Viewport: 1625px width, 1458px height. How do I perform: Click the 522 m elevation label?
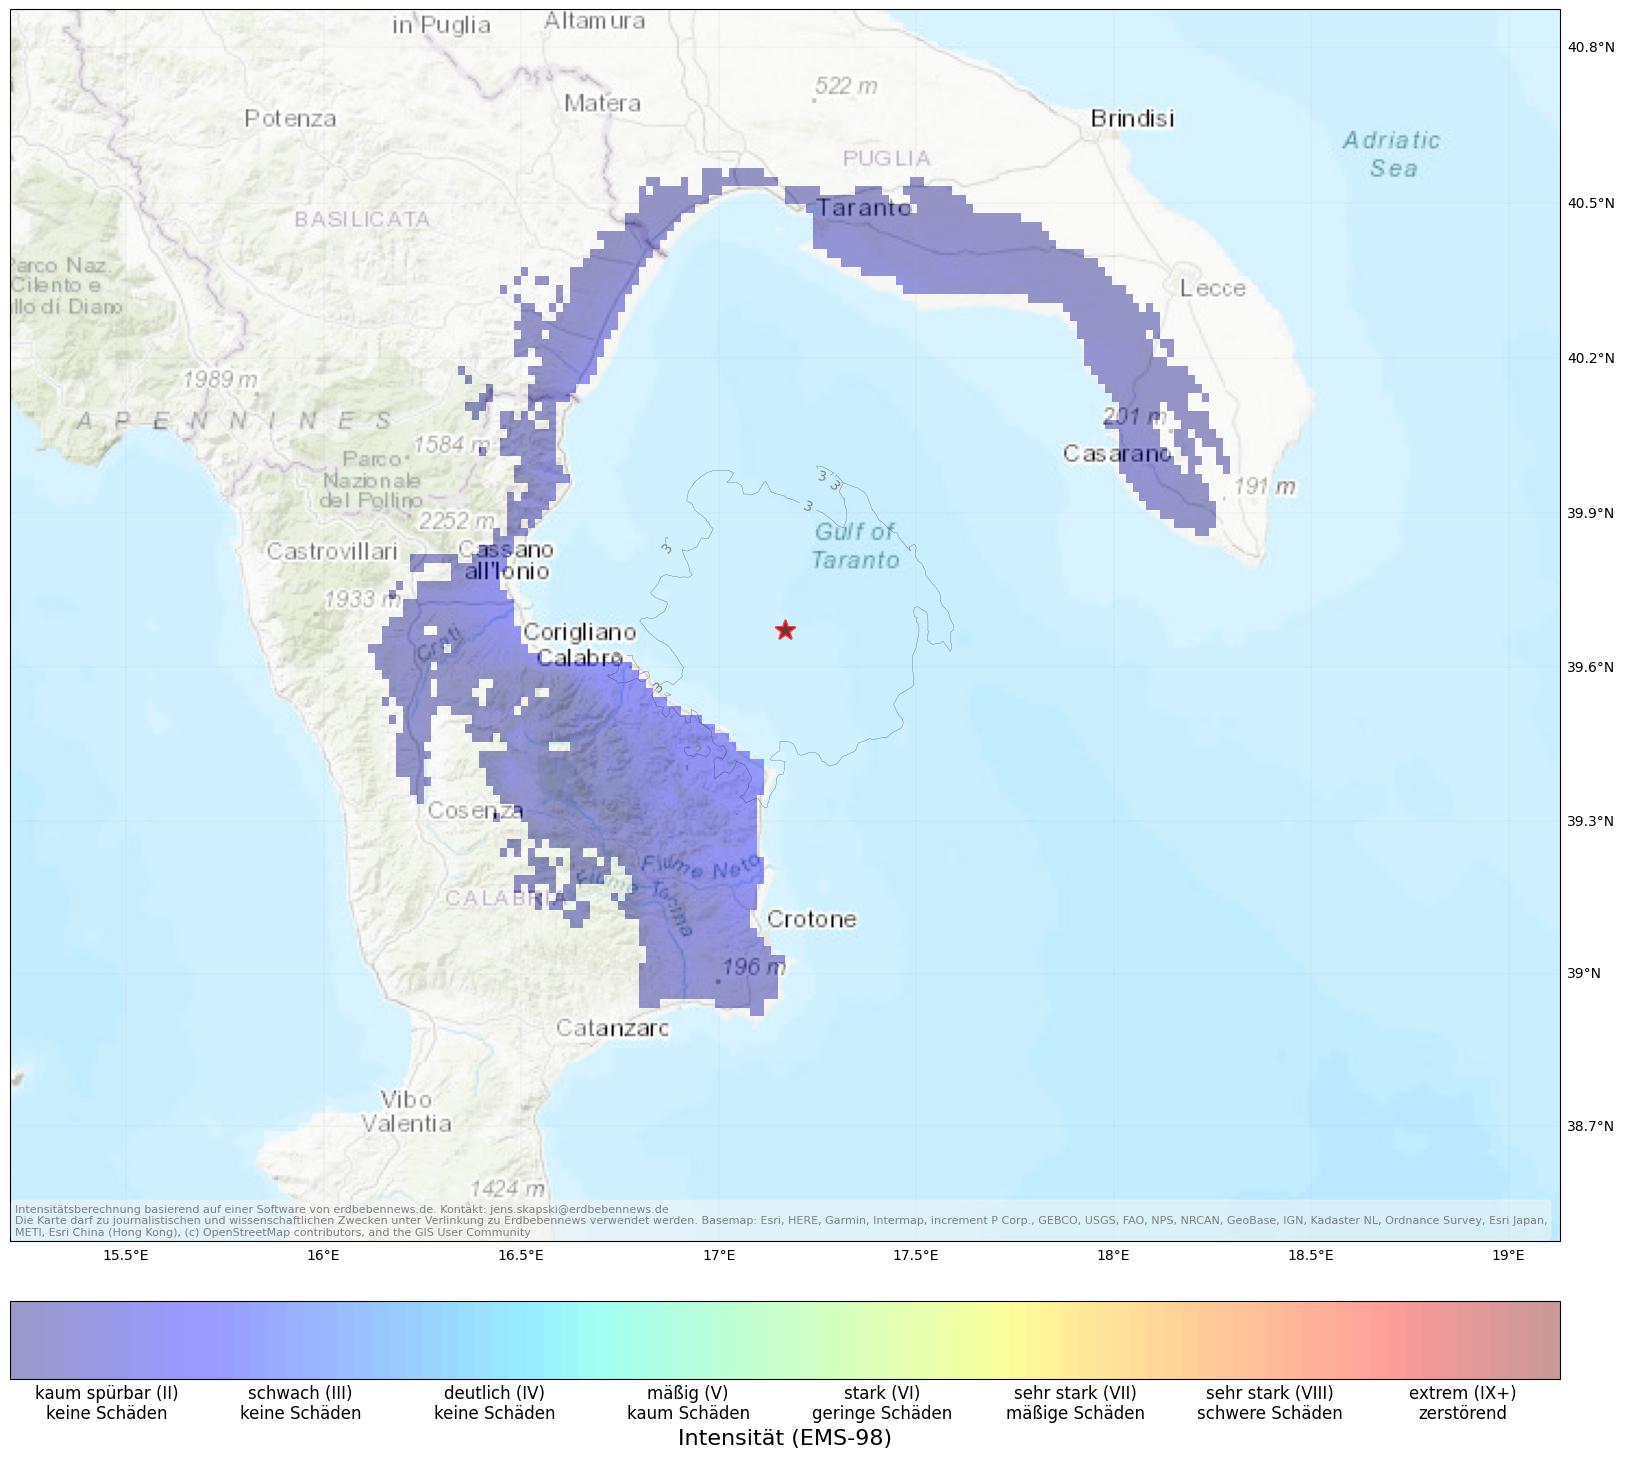click(846, 87)
